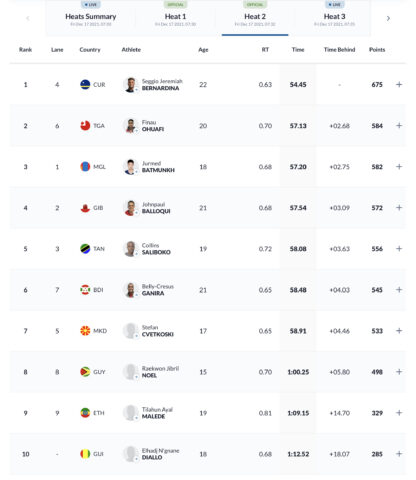Sort results by Time column header
The height and width of the screenshot is (480, 416).
298,50
